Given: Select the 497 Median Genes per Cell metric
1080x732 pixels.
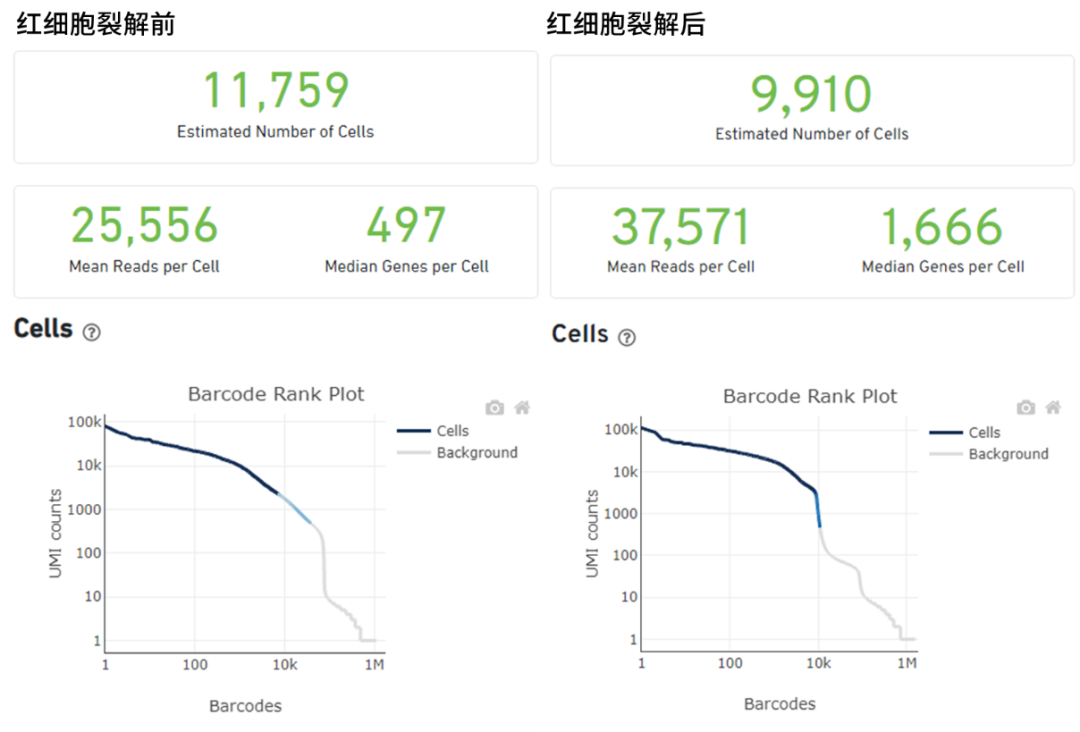Looking at the screenshot, I should 406,225.
